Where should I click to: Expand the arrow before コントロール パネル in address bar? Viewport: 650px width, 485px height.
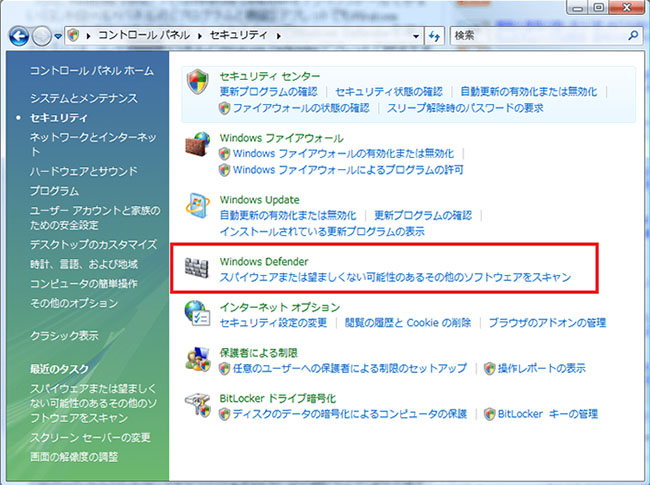[88, 36]
